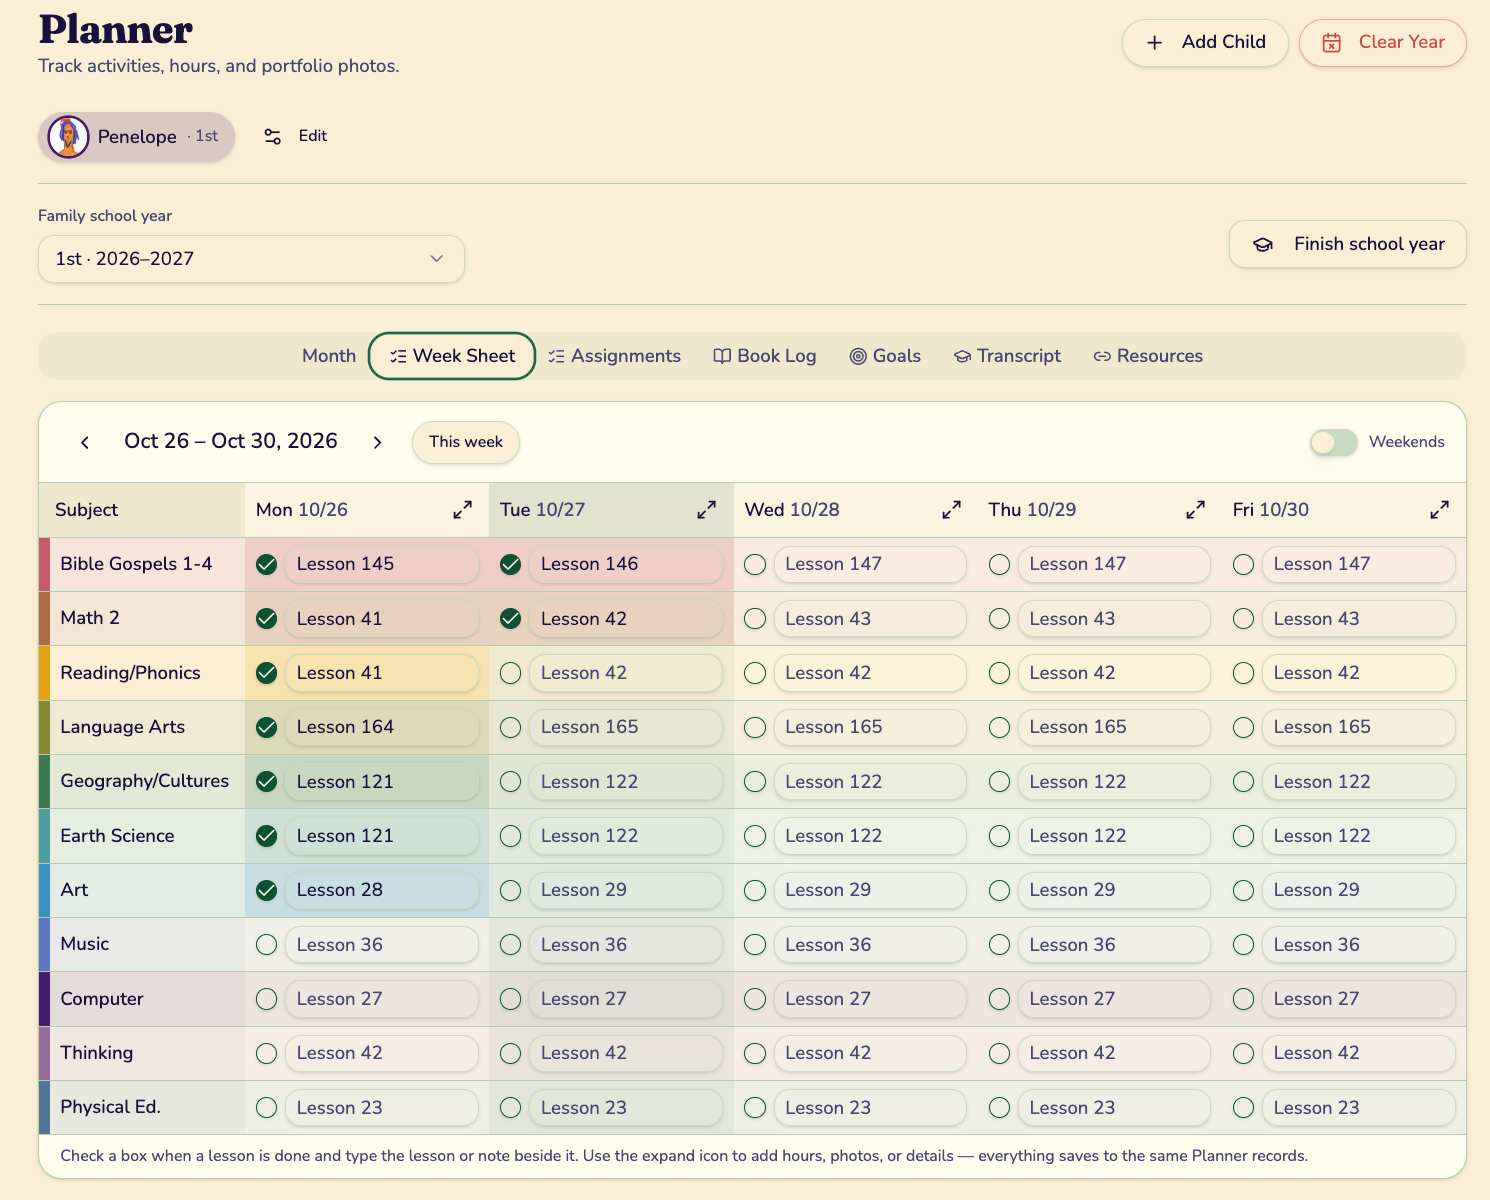This screenshot has width=1490, height=1200.
Task: Click the plus icon in Add Child
Action: [x=1154, y=42]
